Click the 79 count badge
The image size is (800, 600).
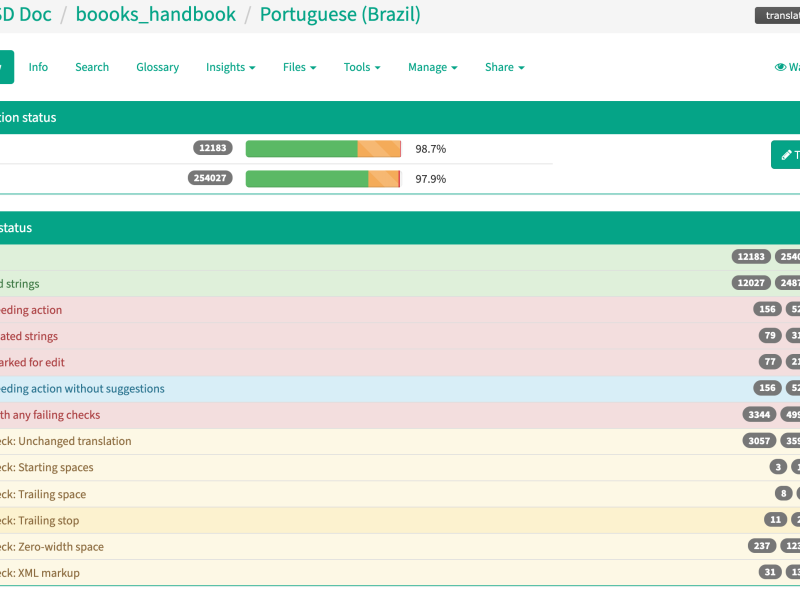pyautogui.click(x=770, y=336)
